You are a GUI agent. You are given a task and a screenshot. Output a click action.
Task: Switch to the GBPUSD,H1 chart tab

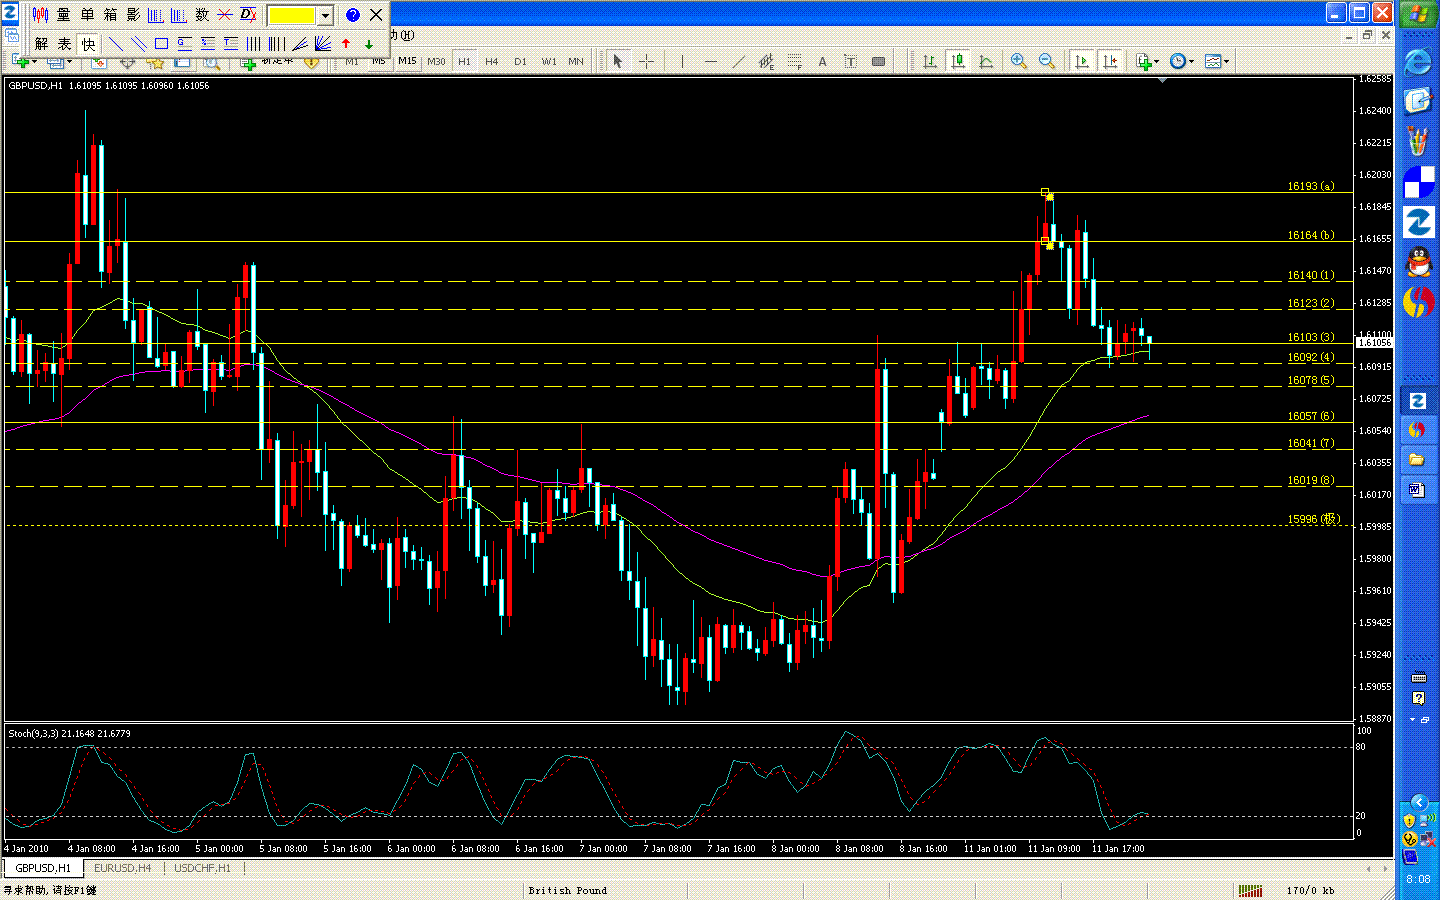coord(43,868)
